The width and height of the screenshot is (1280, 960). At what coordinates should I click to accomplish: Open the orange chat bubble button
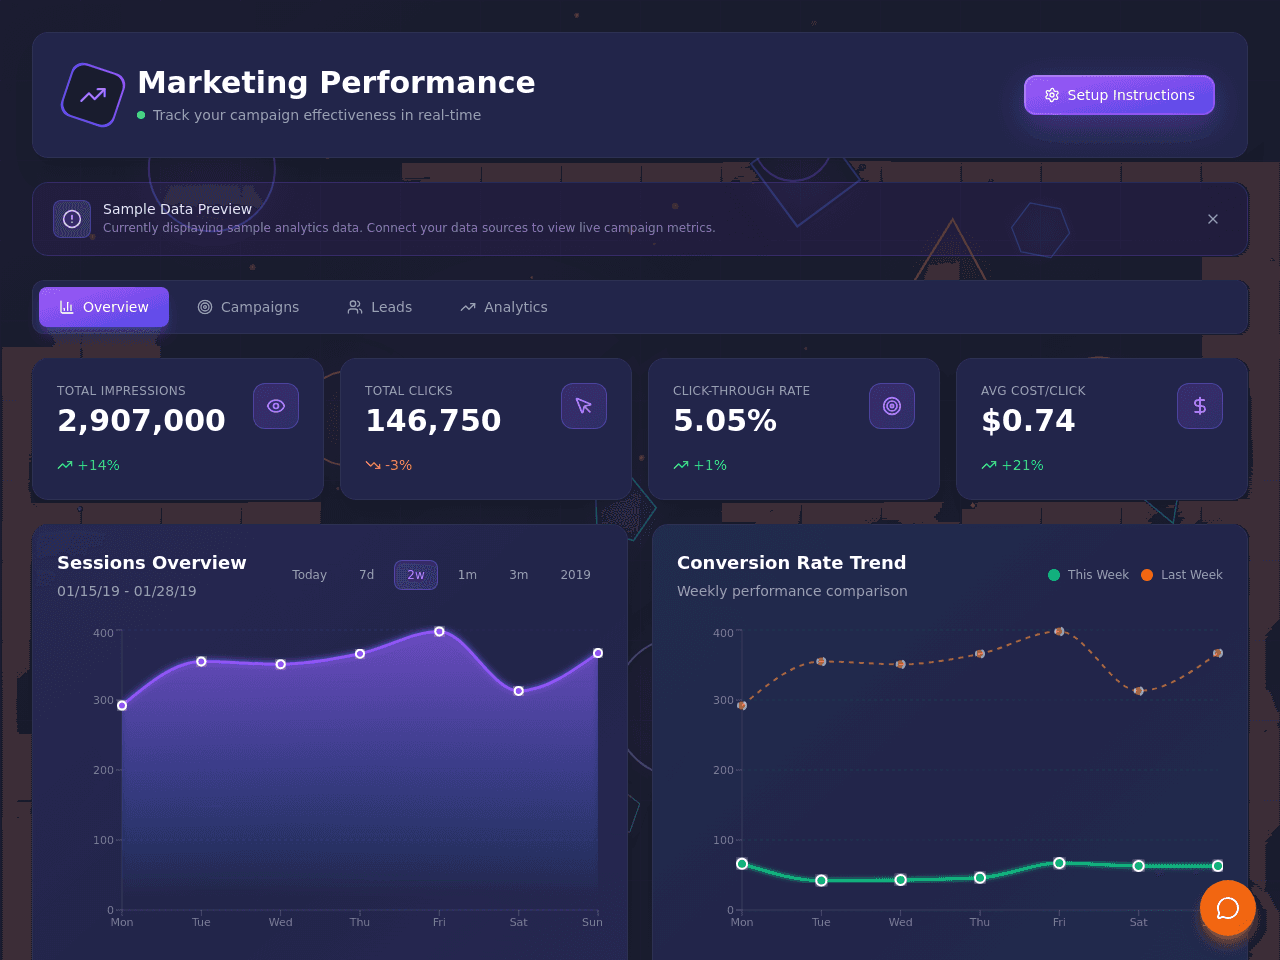click(x=1228, y=908)
